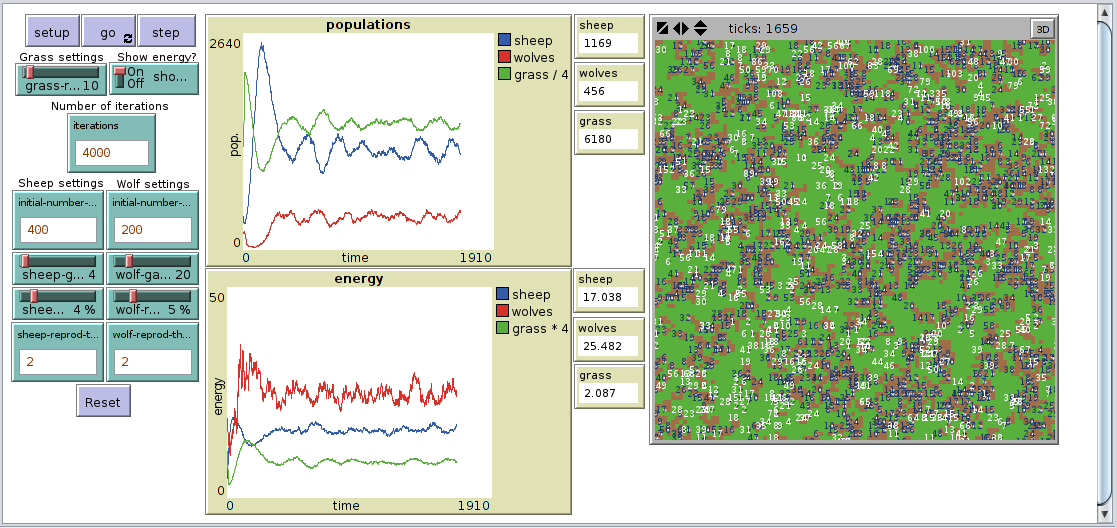This screenshot has height=528, width=1117.
Task: Click the sheep reproduce percentage slider
Action: [x=34, y=296]
